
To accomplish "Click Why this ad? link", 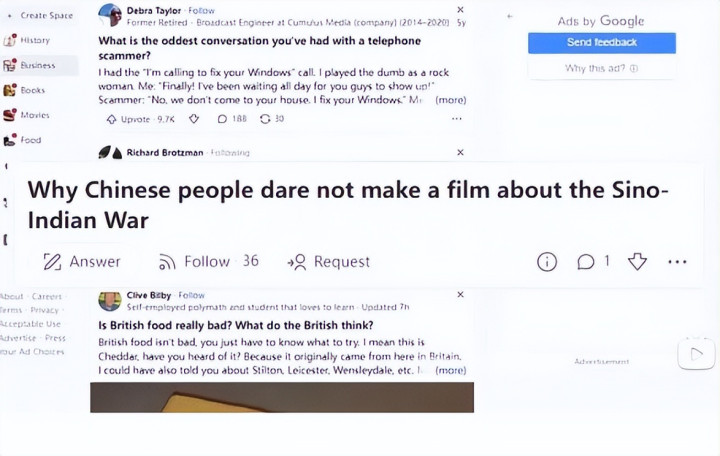I will tap(602, 68).
